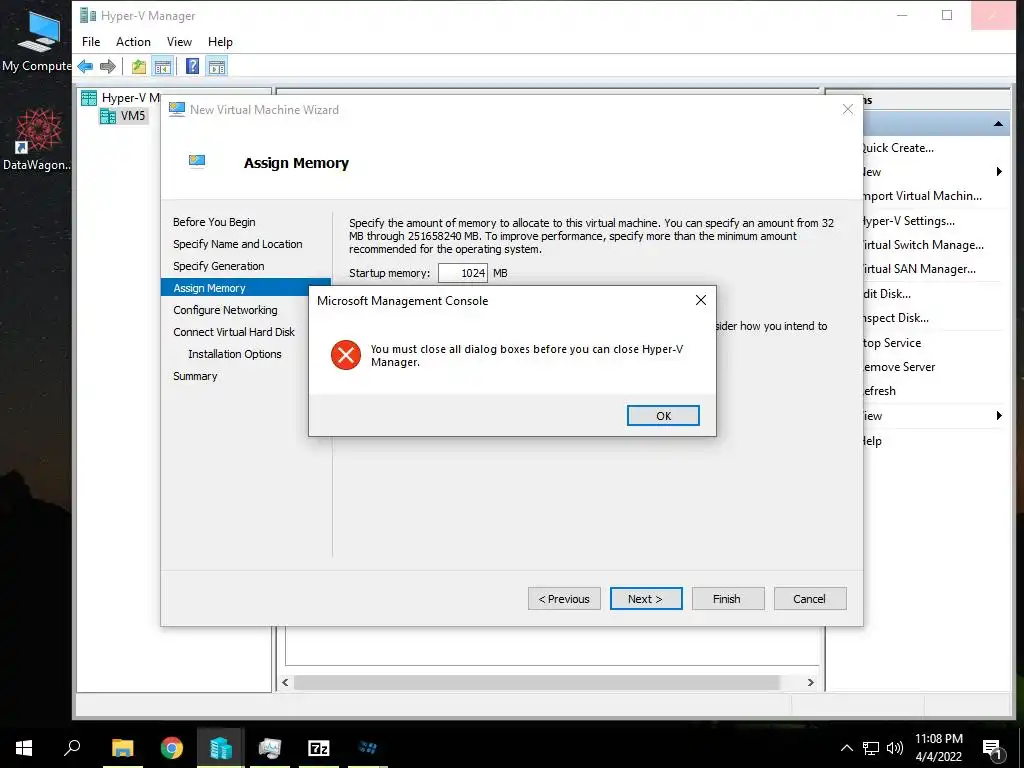The width and height of the screenshot is (1024, 768).
Task: Click OK in the Microsoft Management Console dialog
Action: [x=663, y=416]
